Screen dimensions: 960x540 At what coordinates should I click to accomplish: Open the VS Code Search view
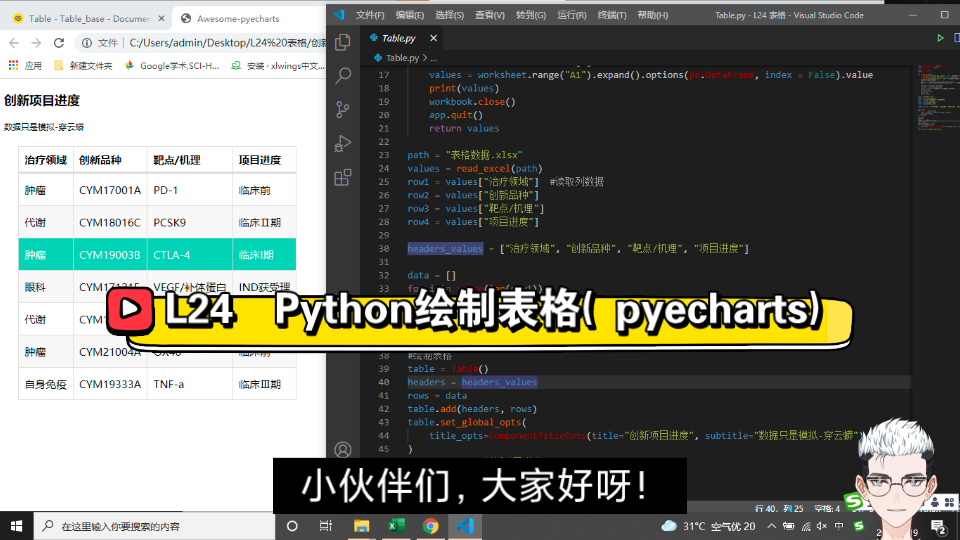click(343, 75)
